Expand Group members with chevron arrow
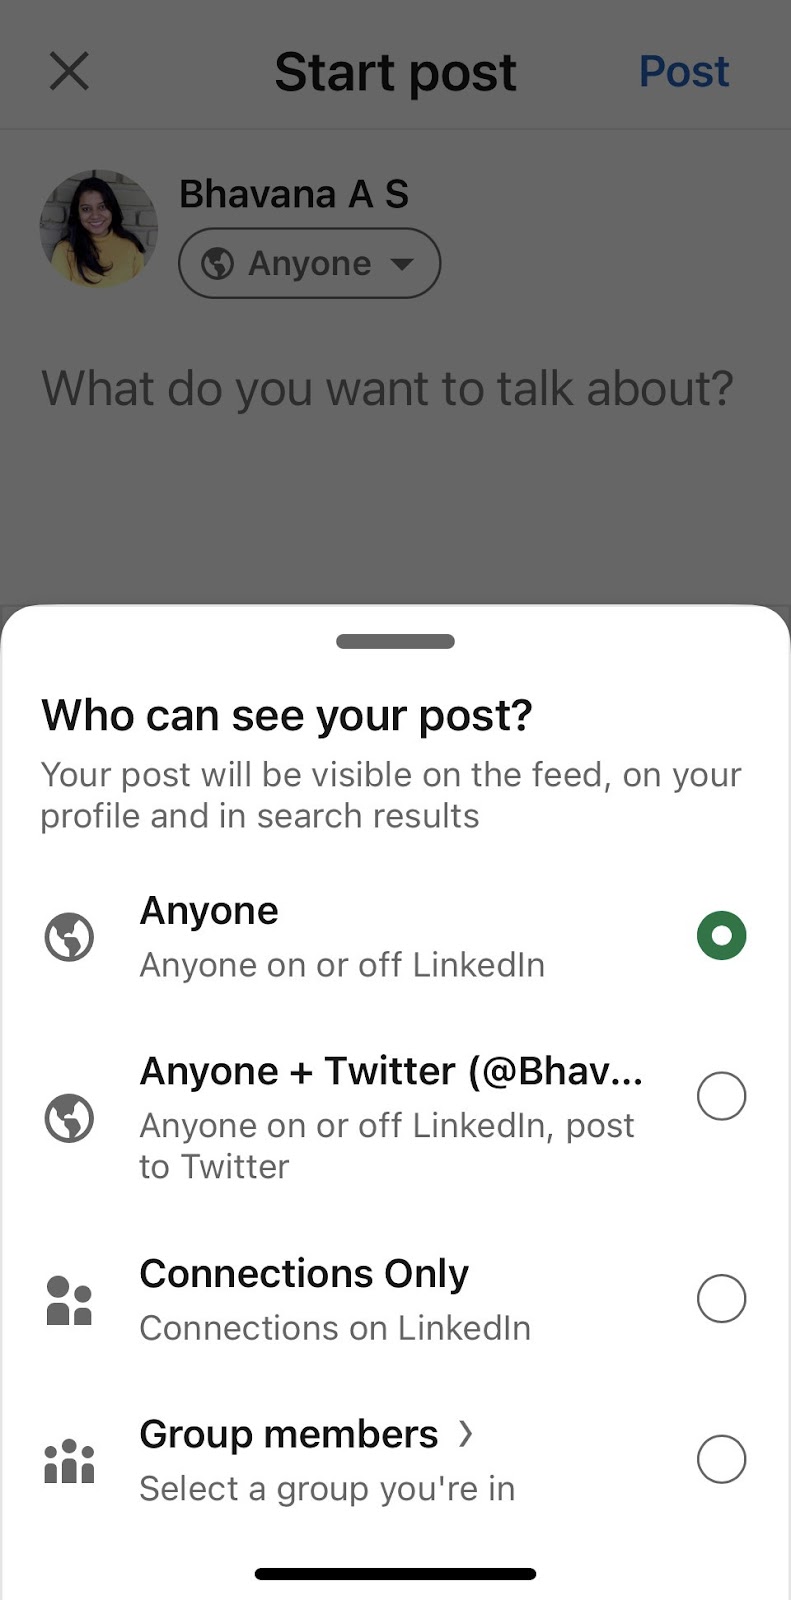Viewport: 791px width, 1600px height. [465, 1434]
